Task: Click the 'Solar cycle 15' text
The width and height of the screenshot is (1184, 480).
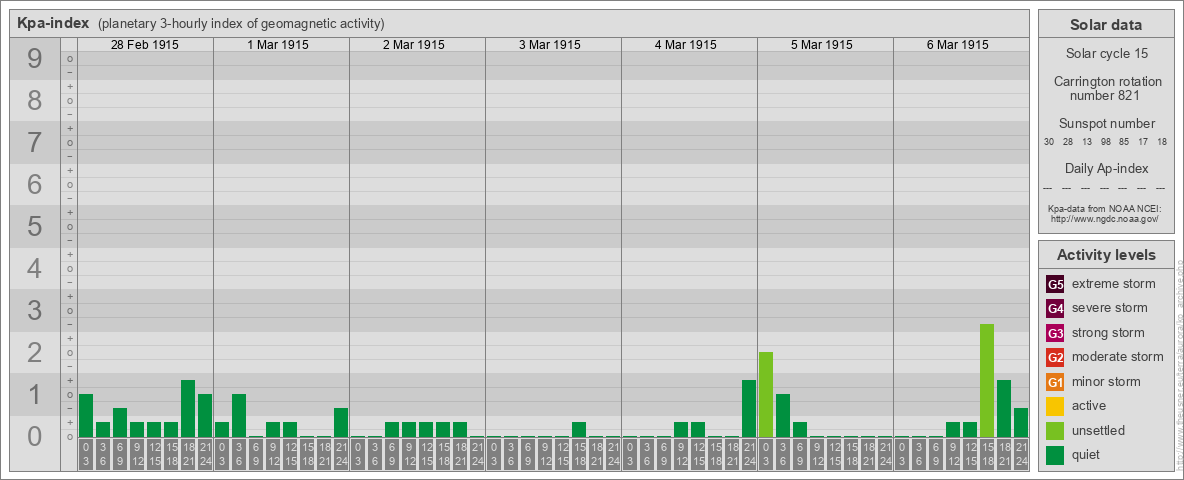Action: click(1106, 54)
